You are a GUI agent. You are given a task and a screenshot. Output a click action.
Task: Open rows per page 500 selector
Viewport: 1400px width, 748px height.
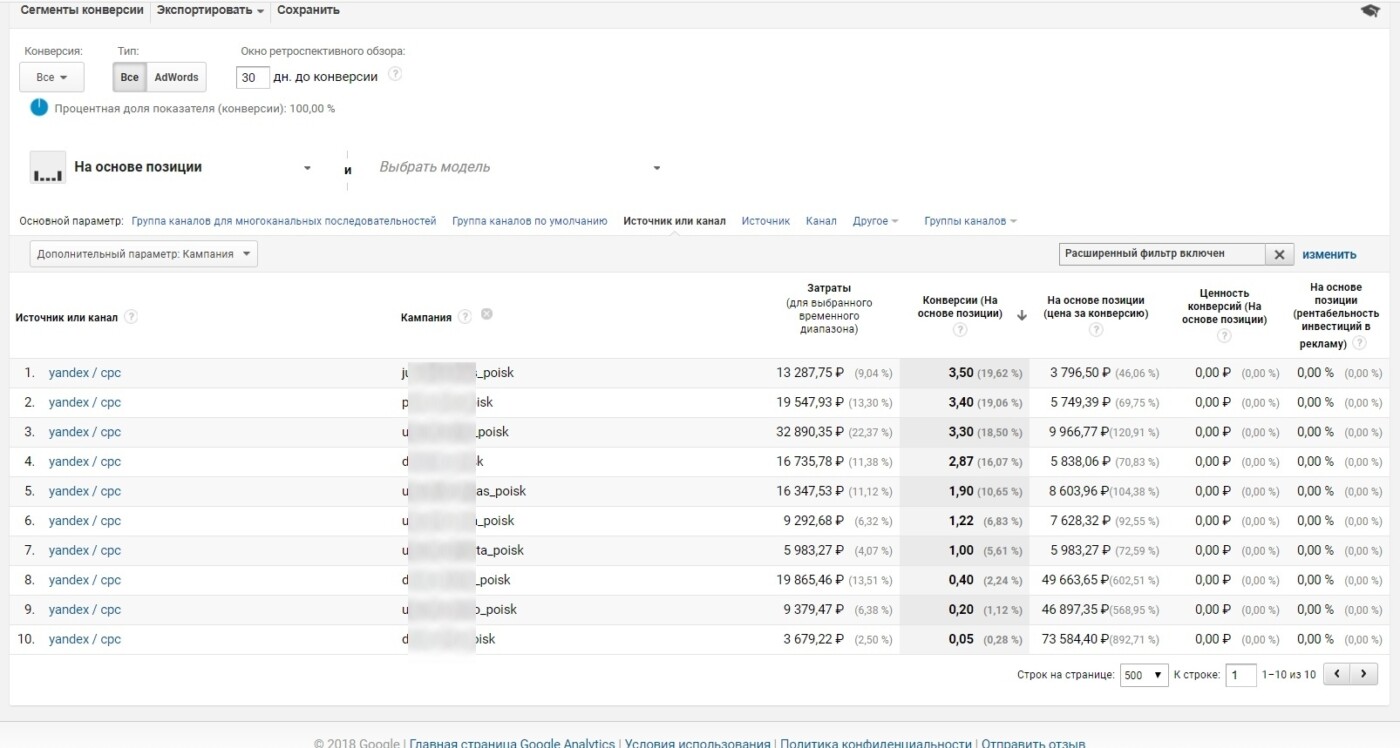pyautogui.click(x=1144, y=675)
